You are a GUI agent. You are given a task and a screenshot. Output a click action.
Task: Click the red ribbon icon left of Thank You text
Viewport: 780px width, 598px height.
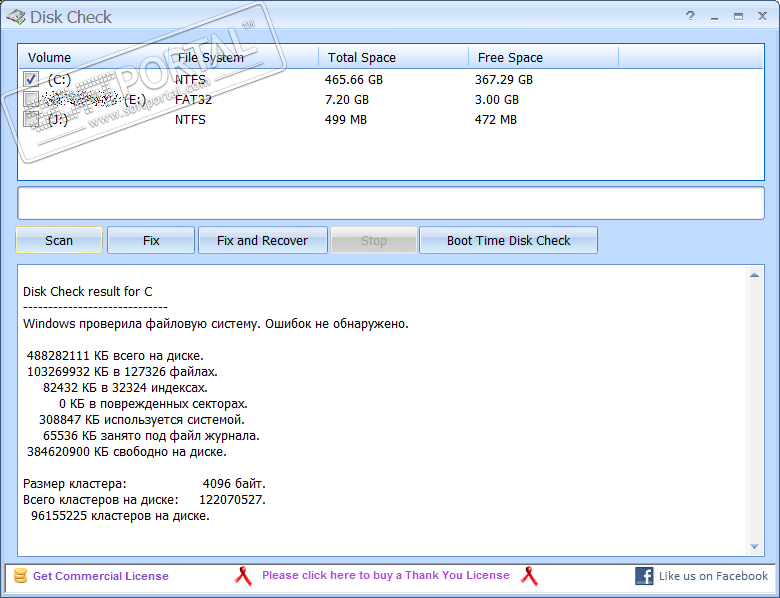click(243, 576)
